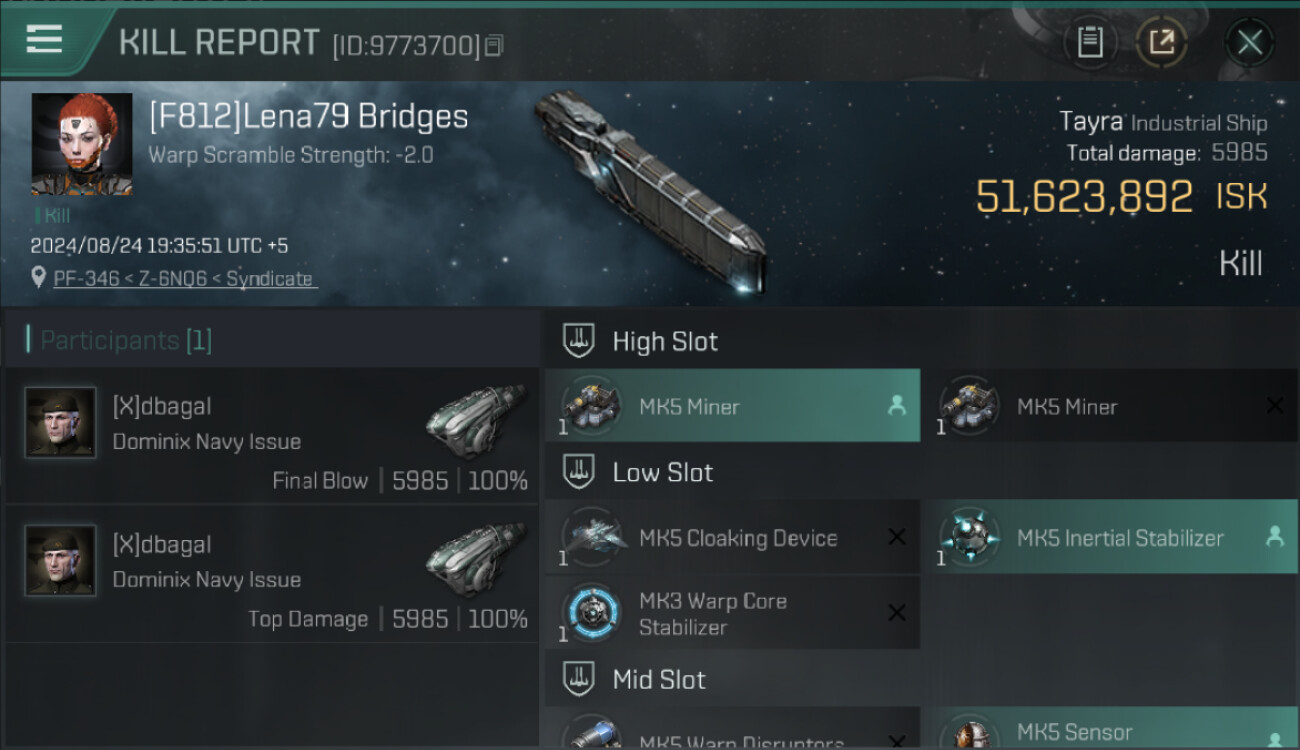
Task: Open the PF-346 location link
Action: (x=183, y=279)
